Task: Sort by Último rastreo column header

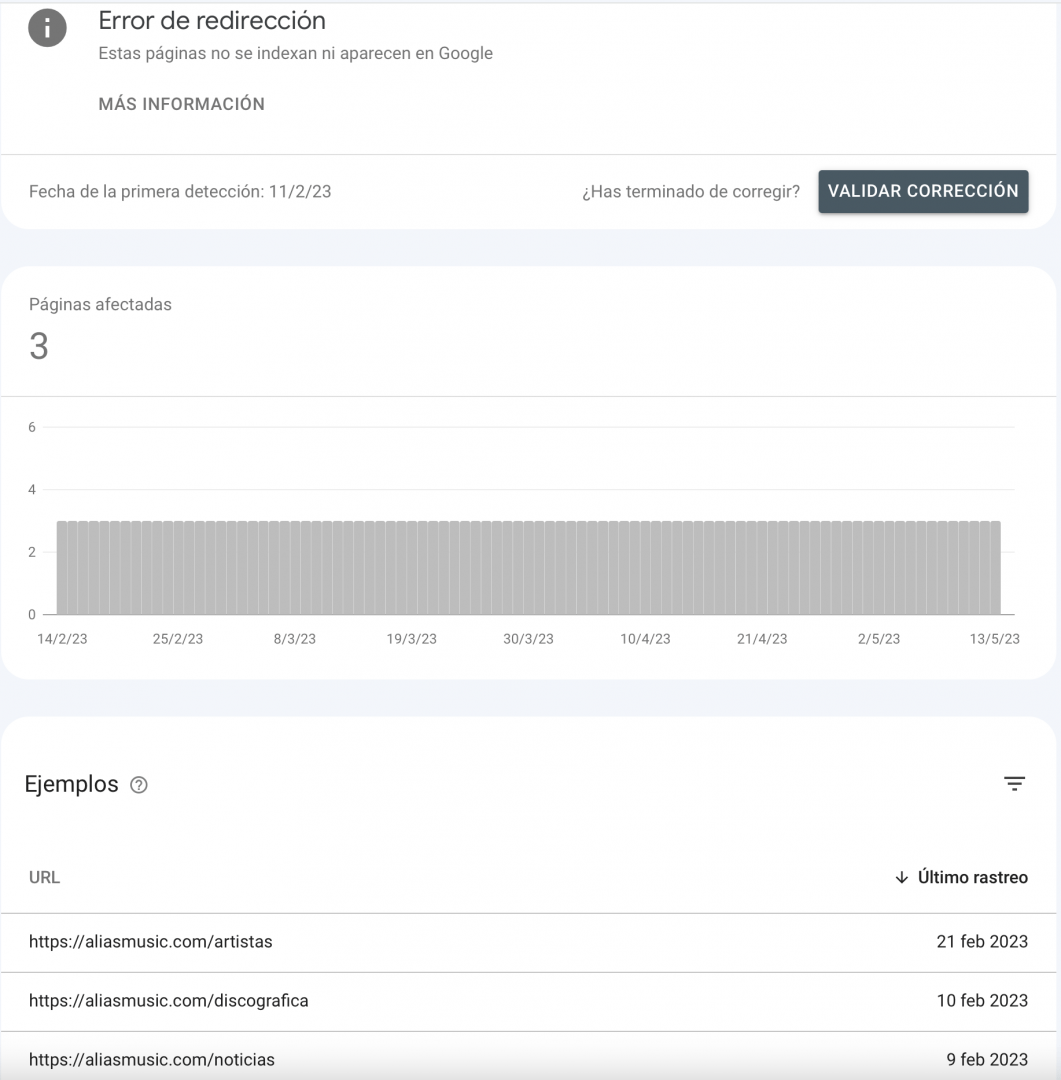Action: pos(972,877)
